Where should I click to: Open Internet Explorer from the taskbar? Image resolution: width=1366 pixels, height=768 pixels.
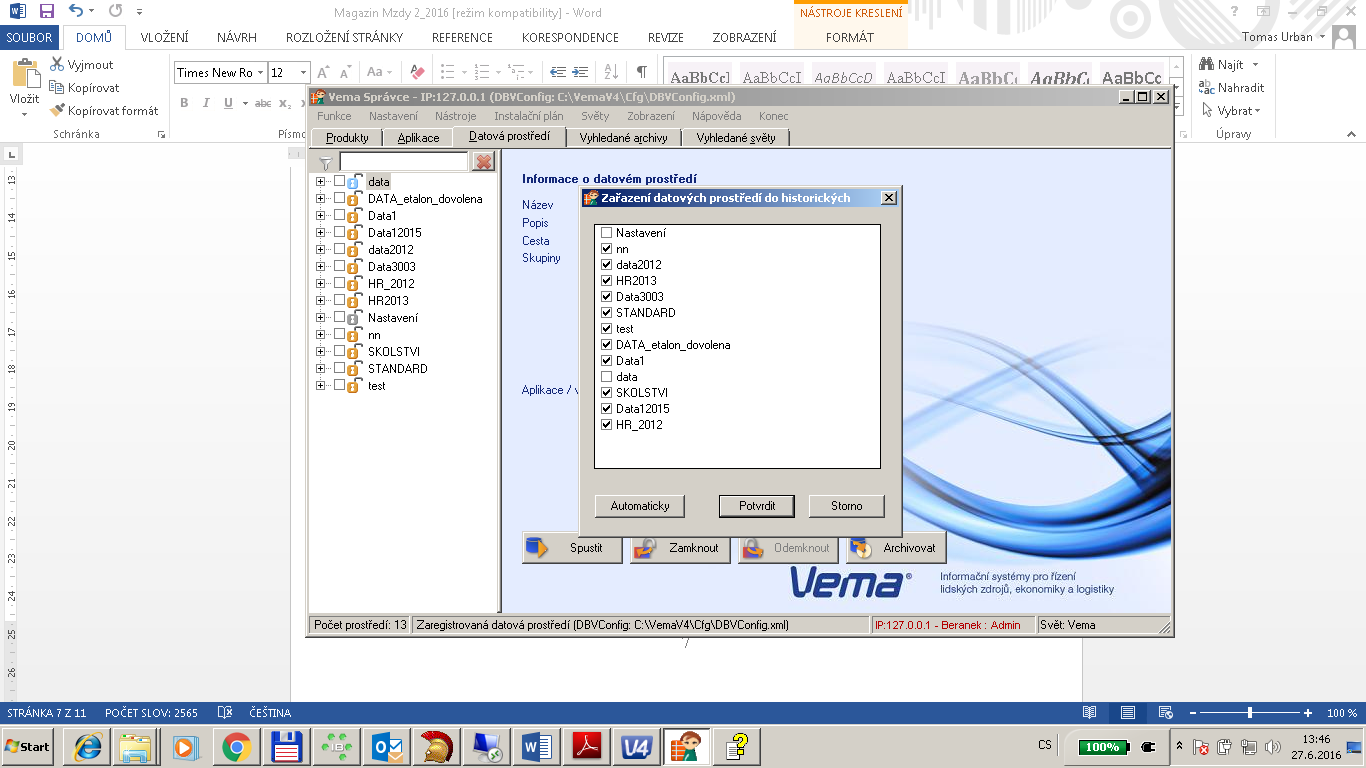(86, 747)
